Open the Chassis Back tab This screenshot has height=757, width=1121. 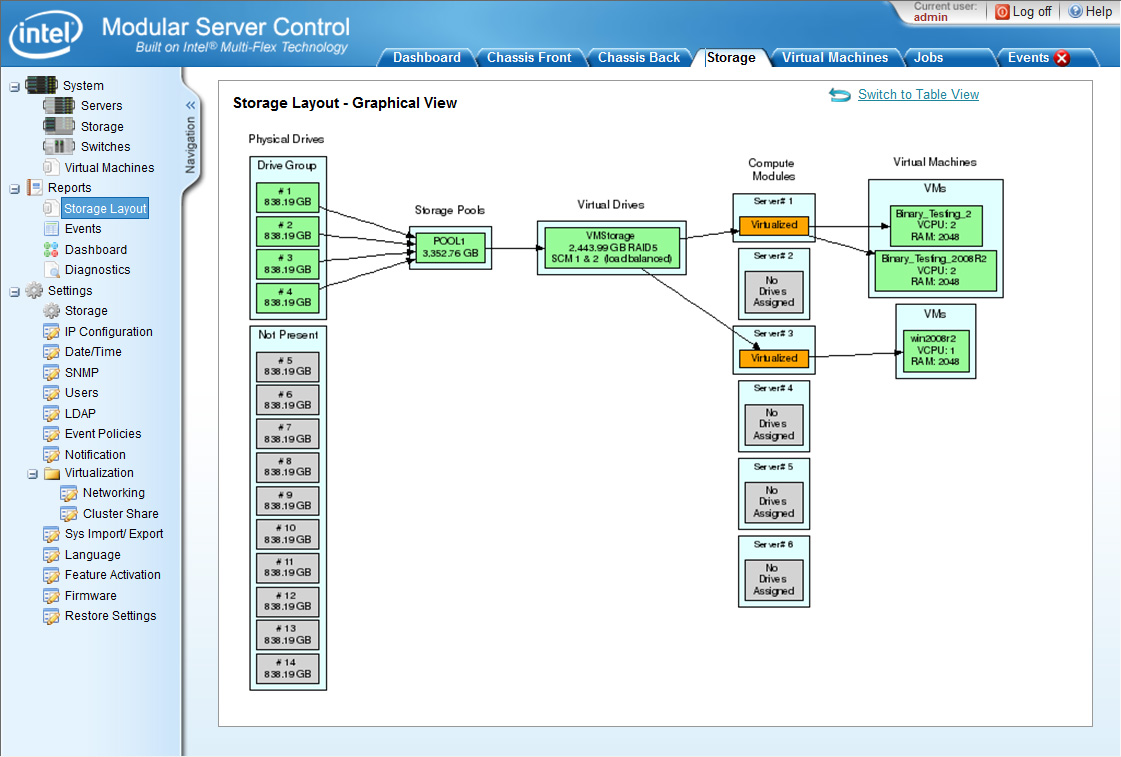pyautogui.click(x=638, y=57)
